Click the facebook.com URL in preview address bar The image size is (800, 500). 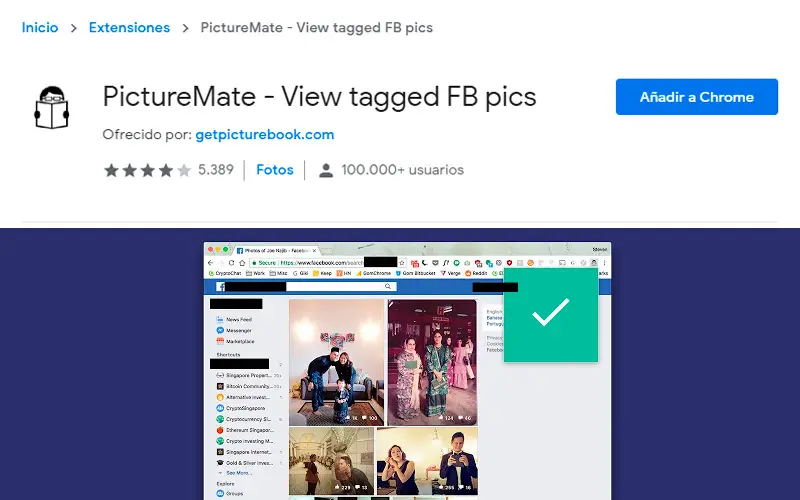click(321, 263)
